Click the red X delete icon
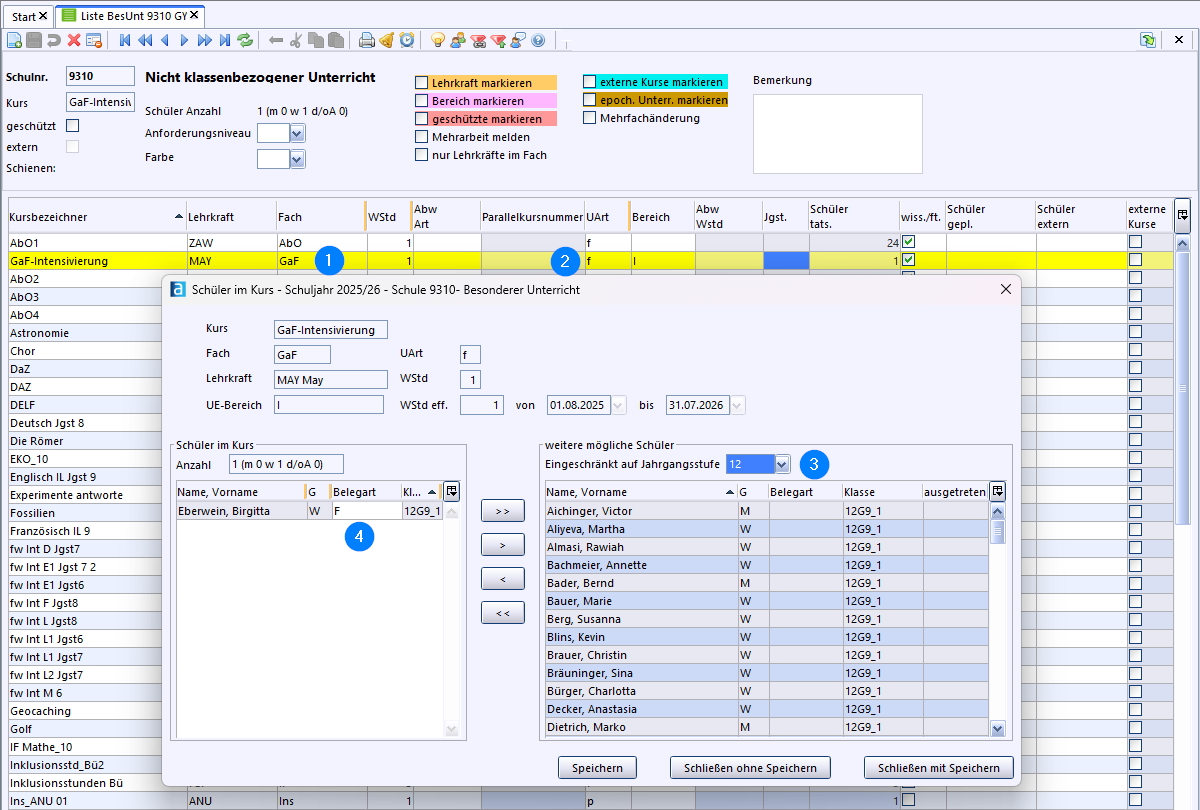Screen dimensions: 1200x810 (x=74, y=40)
